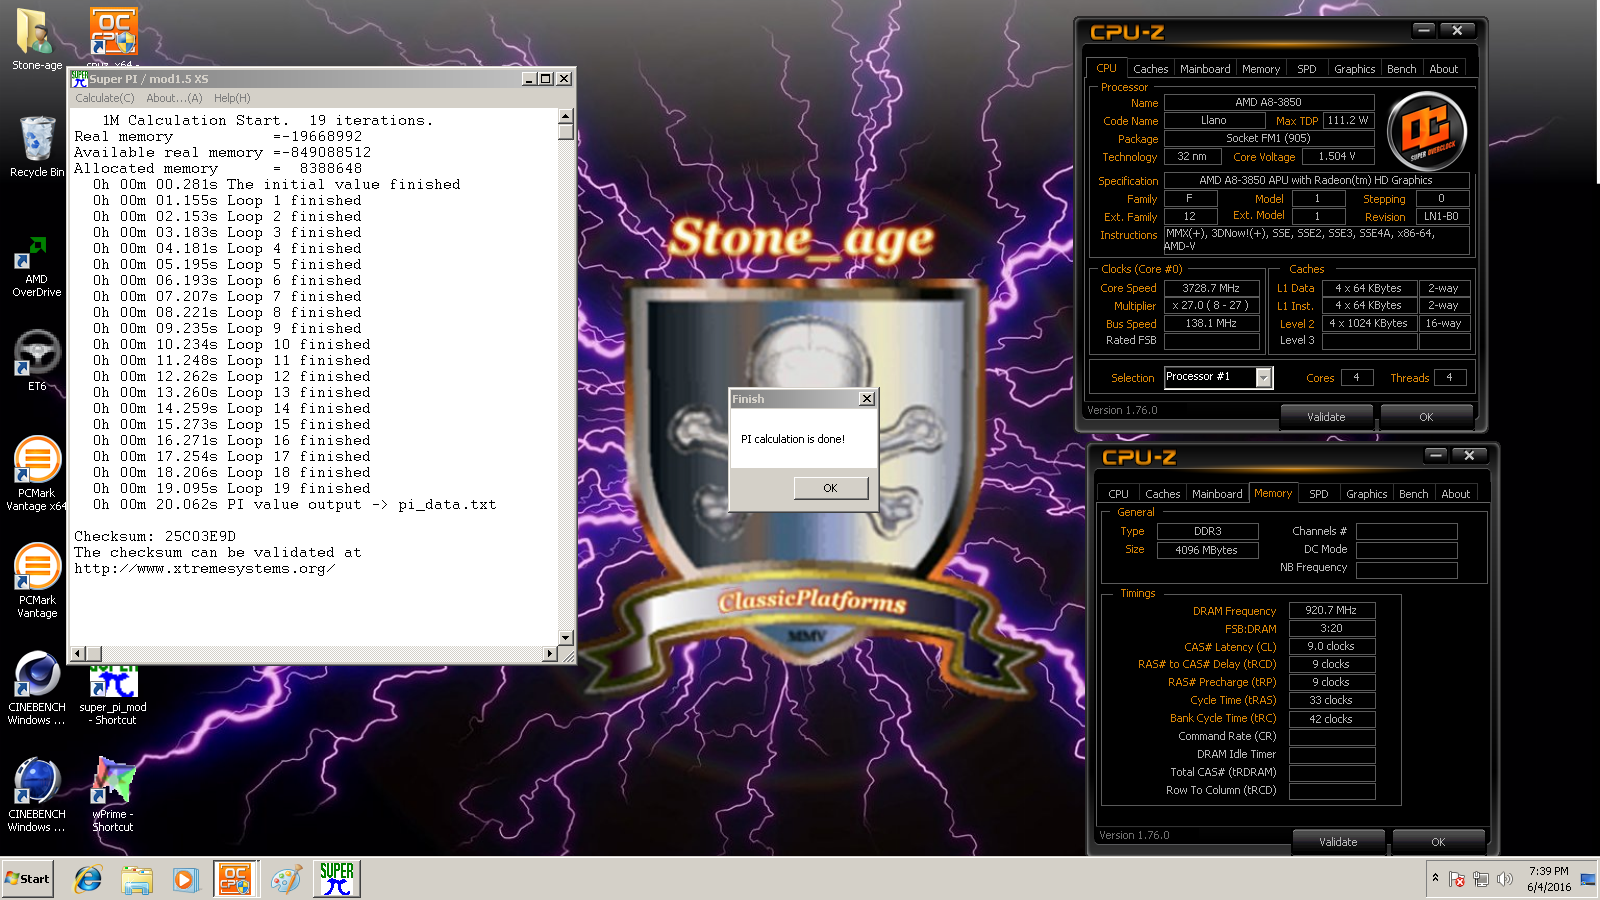Select Bench tab in top CPU-Z window
Screen dimensions: 1600x900
point(1402,69)
